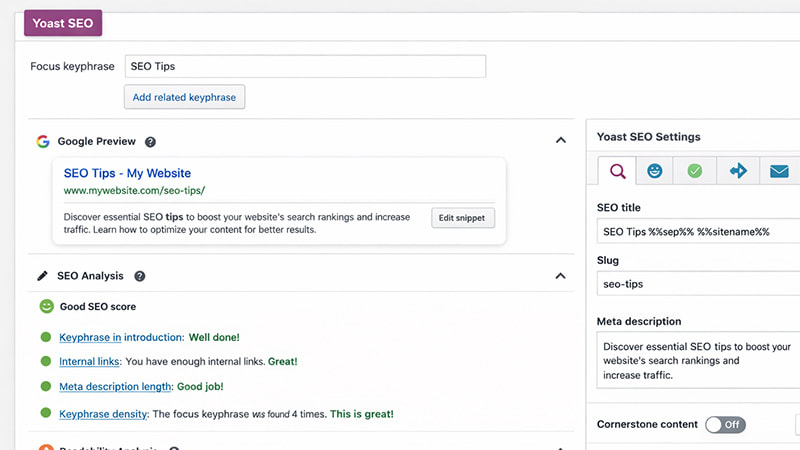Click into the SEO title input field
The image size is (800, 450).
[698, 232]
